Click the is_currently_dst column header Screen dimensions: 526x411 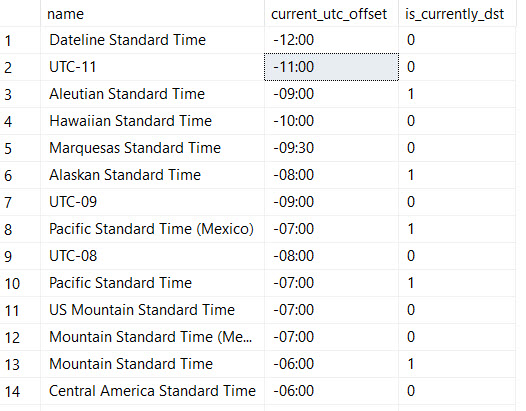457,13
